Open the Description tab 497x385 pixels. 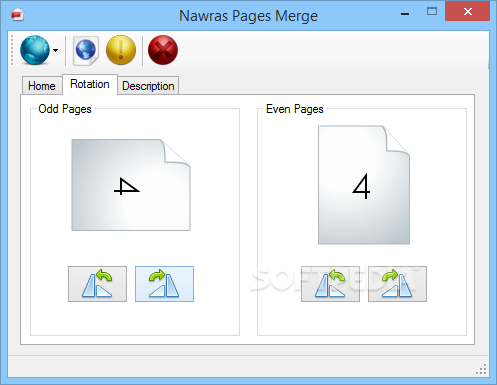click(148, 86)
